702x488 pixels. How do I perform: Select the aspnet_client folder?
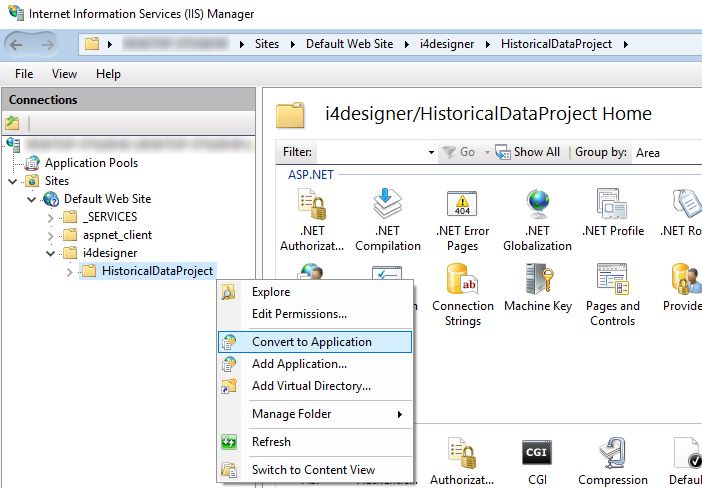[117, 235]
